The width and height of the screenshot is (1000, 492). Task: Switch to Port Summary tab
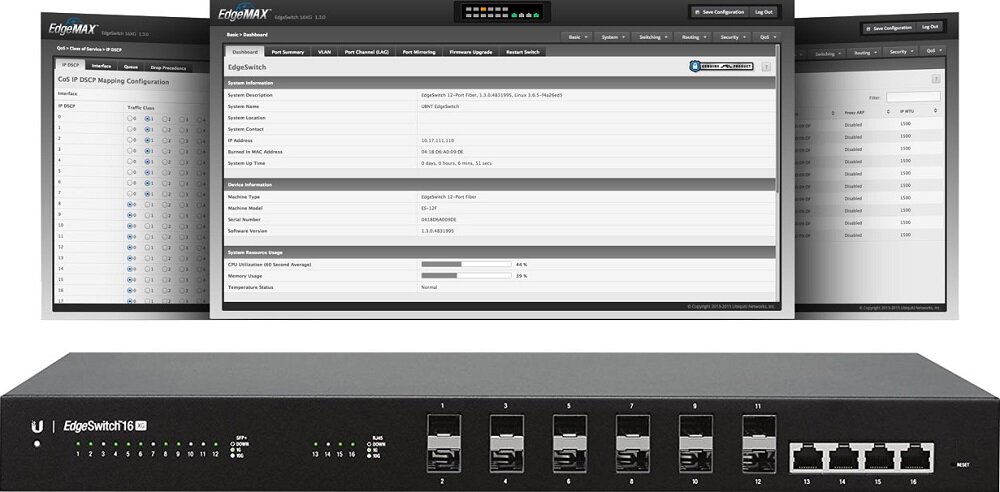coord(288,52)
